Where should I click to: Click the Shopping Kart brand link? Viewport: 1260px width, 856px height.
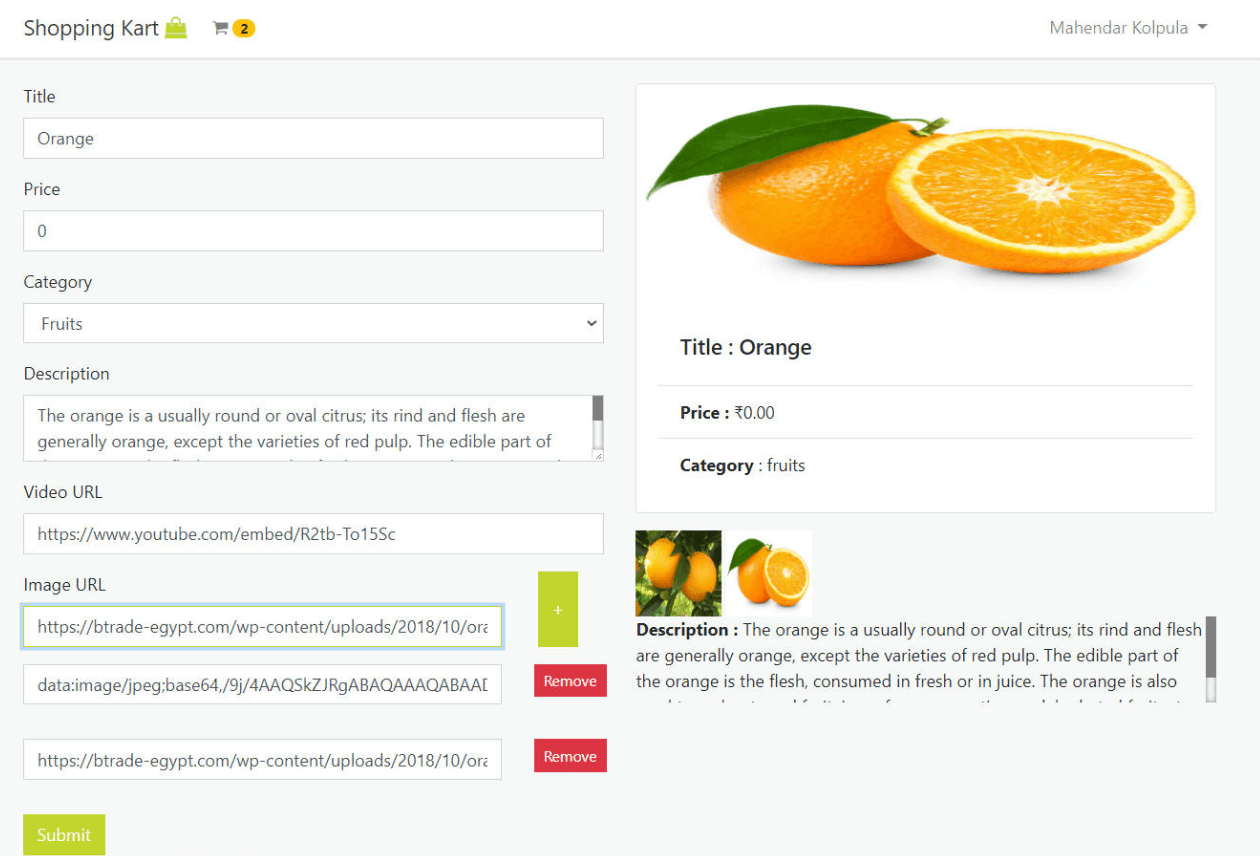point(91,28)
